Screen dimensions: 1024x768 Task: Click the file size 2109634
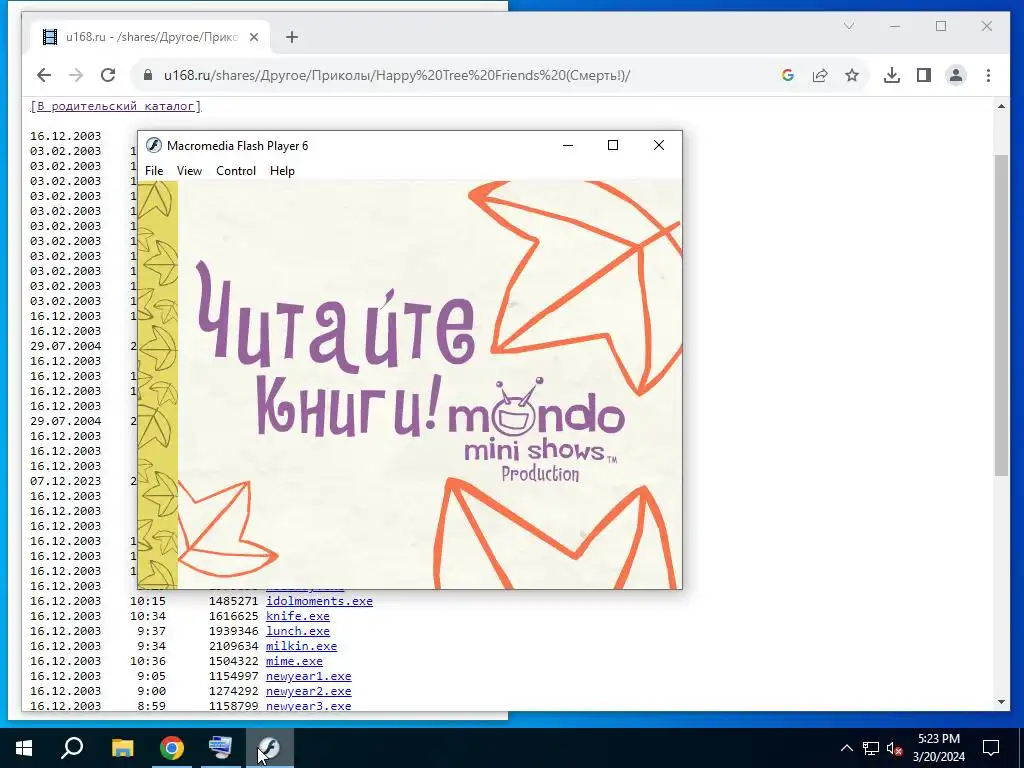click(233, 646)
